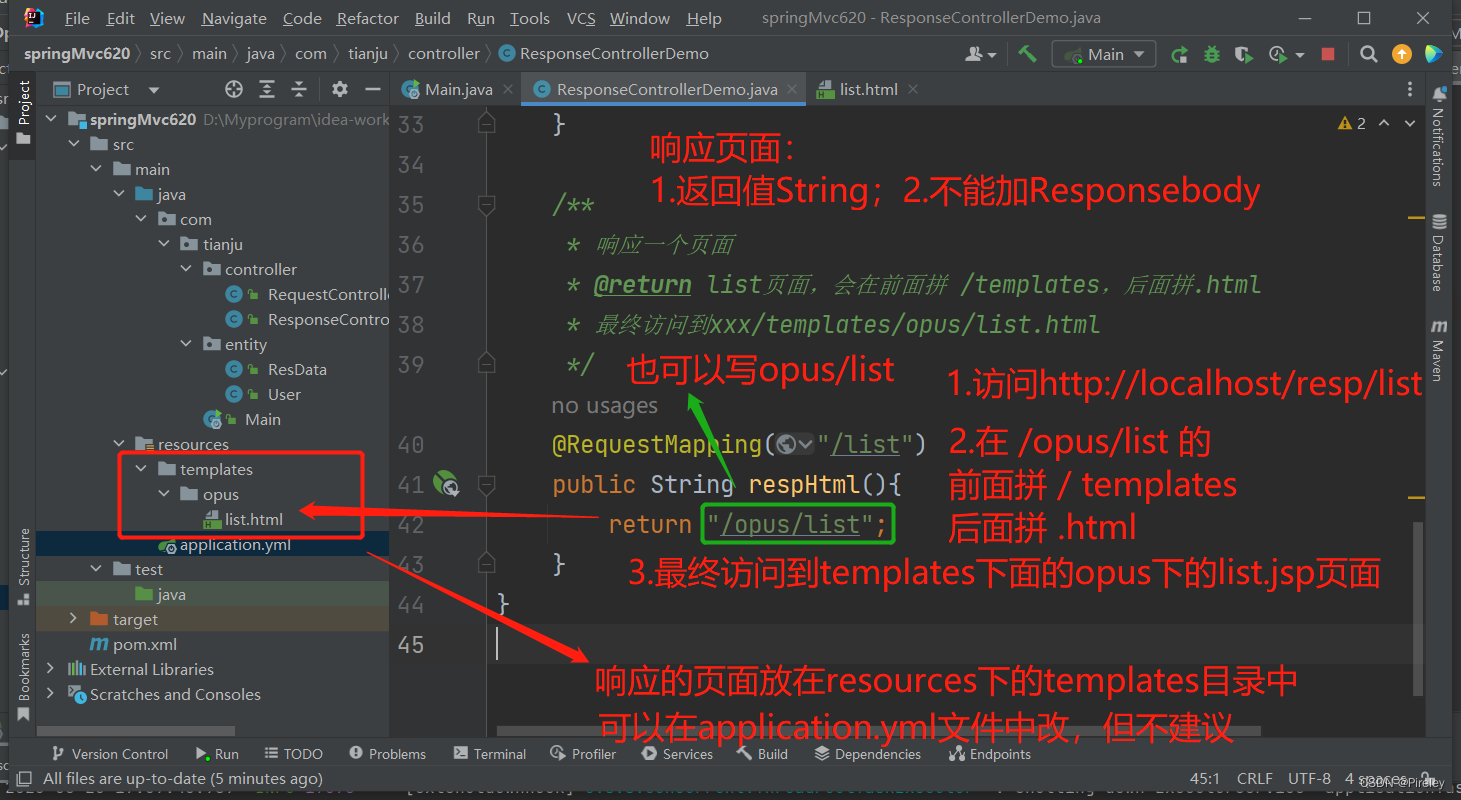Click Select Opened File target icon
The width and height of the screenshot is (1461, 800).
coord(234,89)
